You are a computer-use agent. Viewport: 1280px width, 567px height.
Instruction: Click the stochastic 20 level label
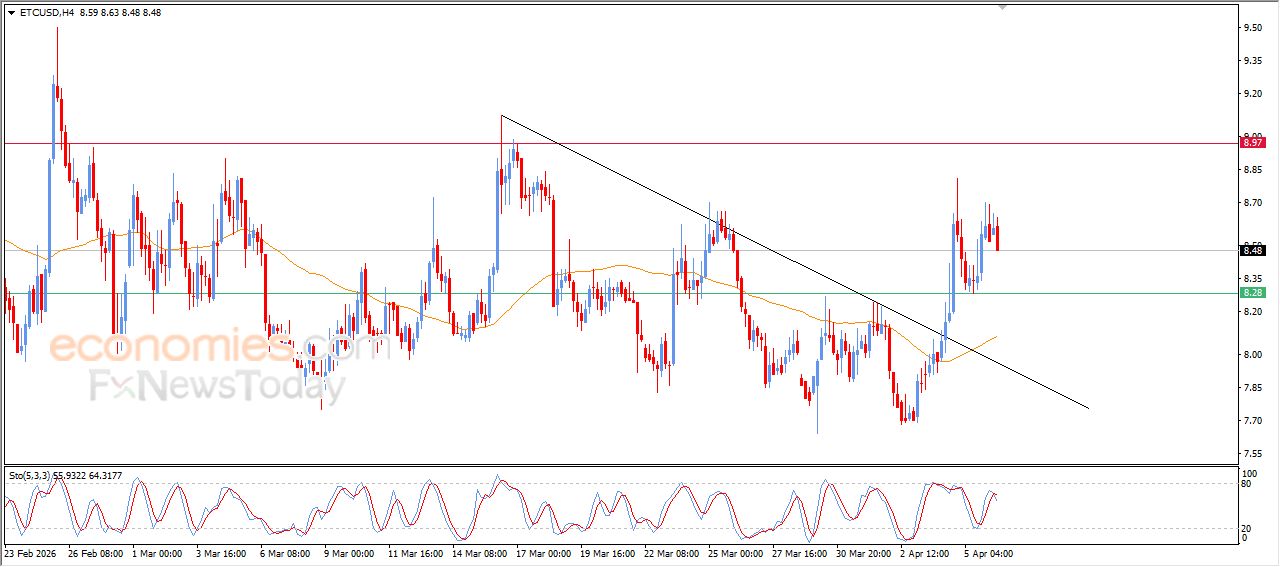click(1246, 528)
